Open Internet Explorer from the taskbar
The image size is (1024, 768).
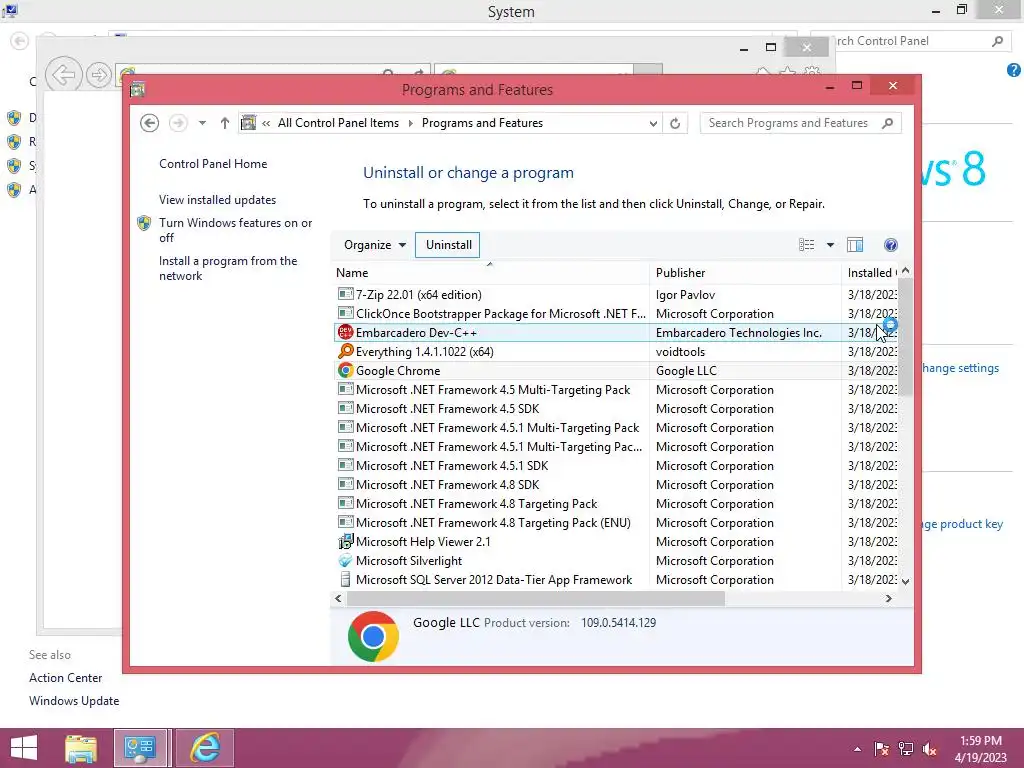205,748
